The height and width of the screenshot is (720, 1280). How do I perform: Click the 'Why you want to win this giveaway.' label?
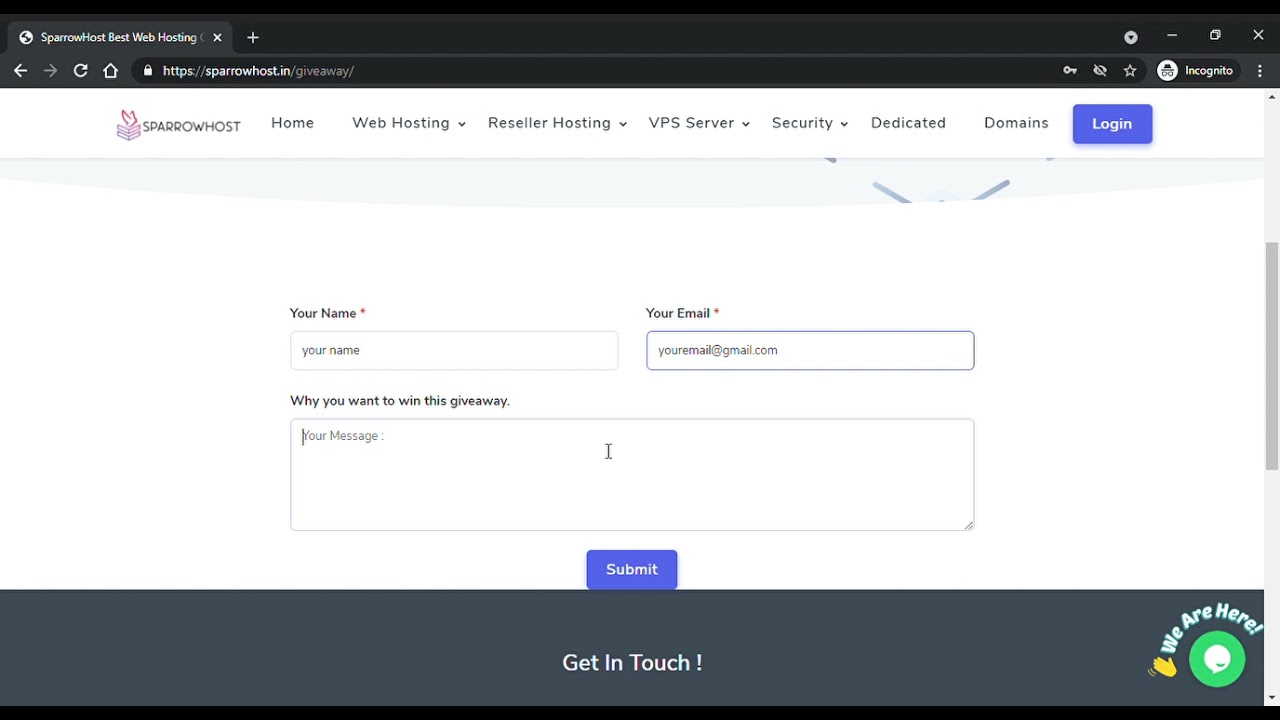(400, 401)
